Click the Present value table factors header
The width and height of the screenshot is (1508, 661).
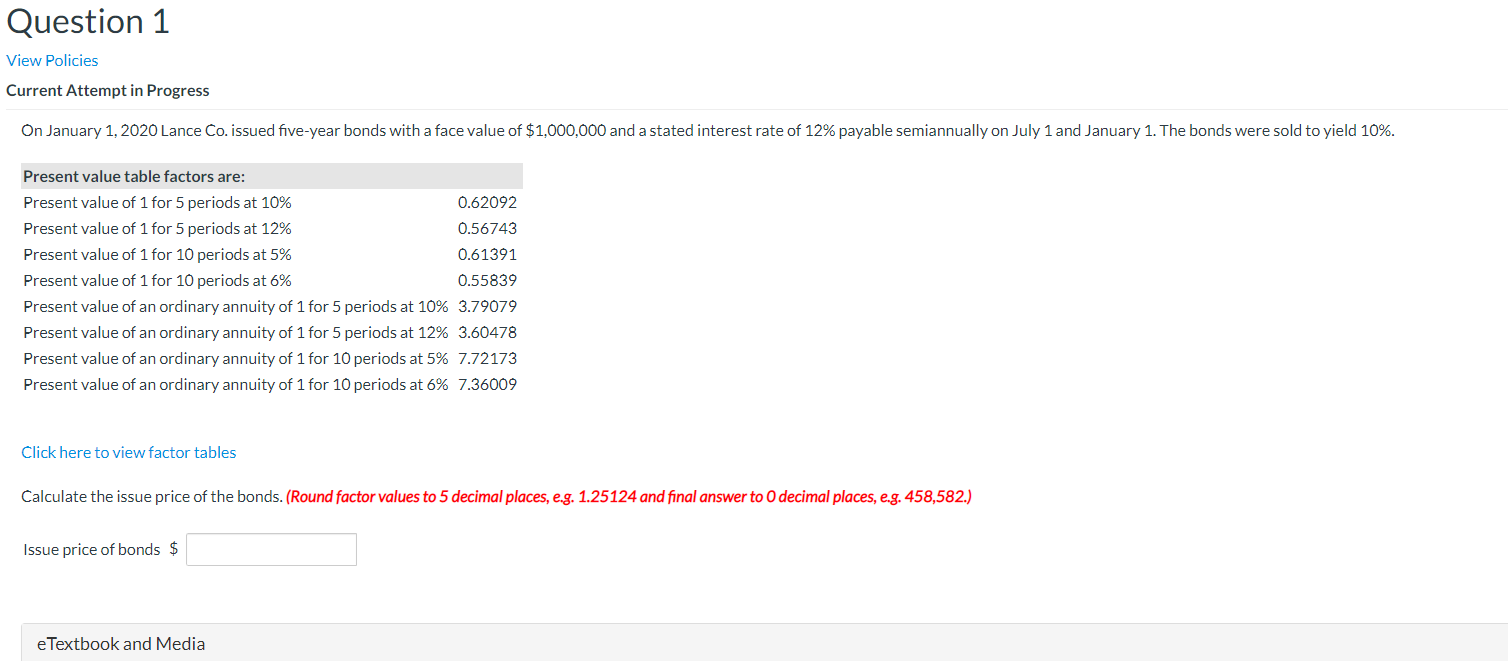point(133,176)
